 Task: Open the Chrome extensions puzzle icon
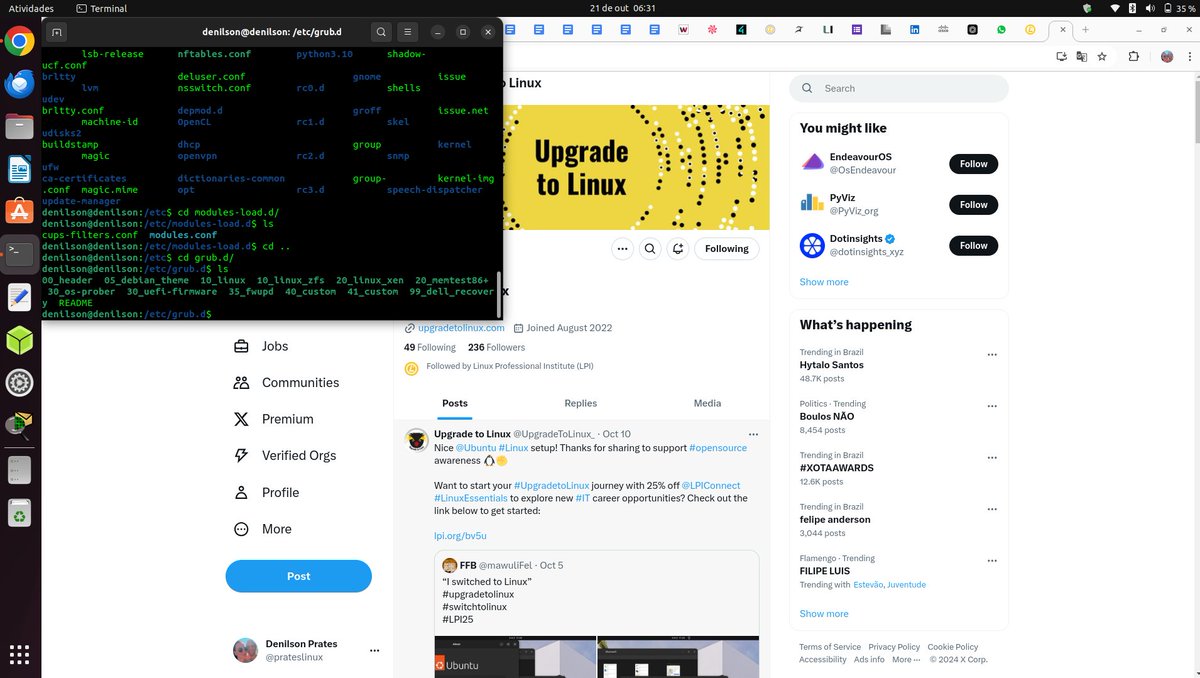pyautogui.click(x=1133, y=58)
